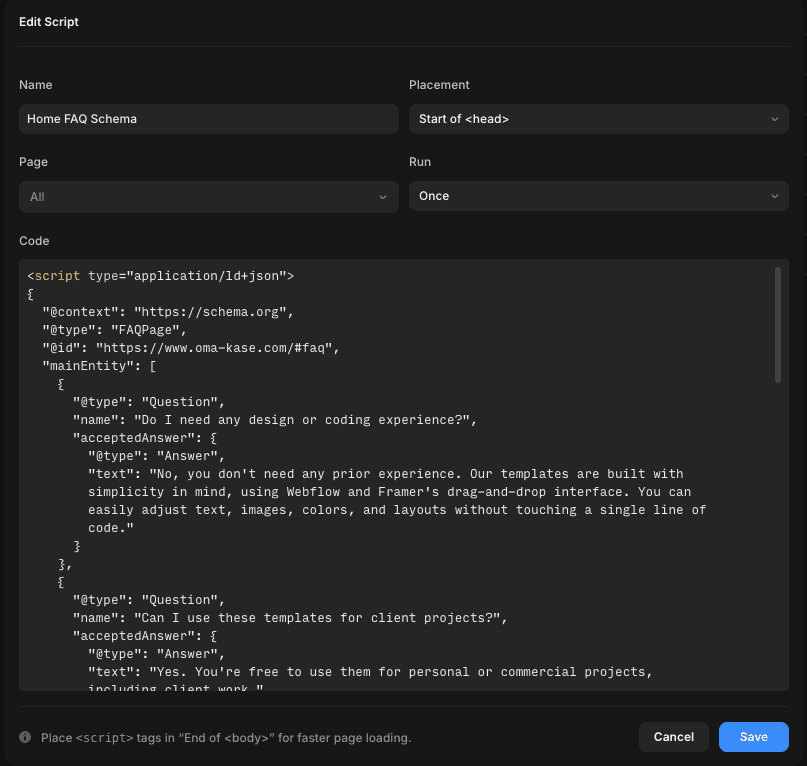Viewport: 807px width, 766px height.
Task: Click the chevron arrow in the Run dropdown
Action: pyautogui.click(x=775, y=196)
